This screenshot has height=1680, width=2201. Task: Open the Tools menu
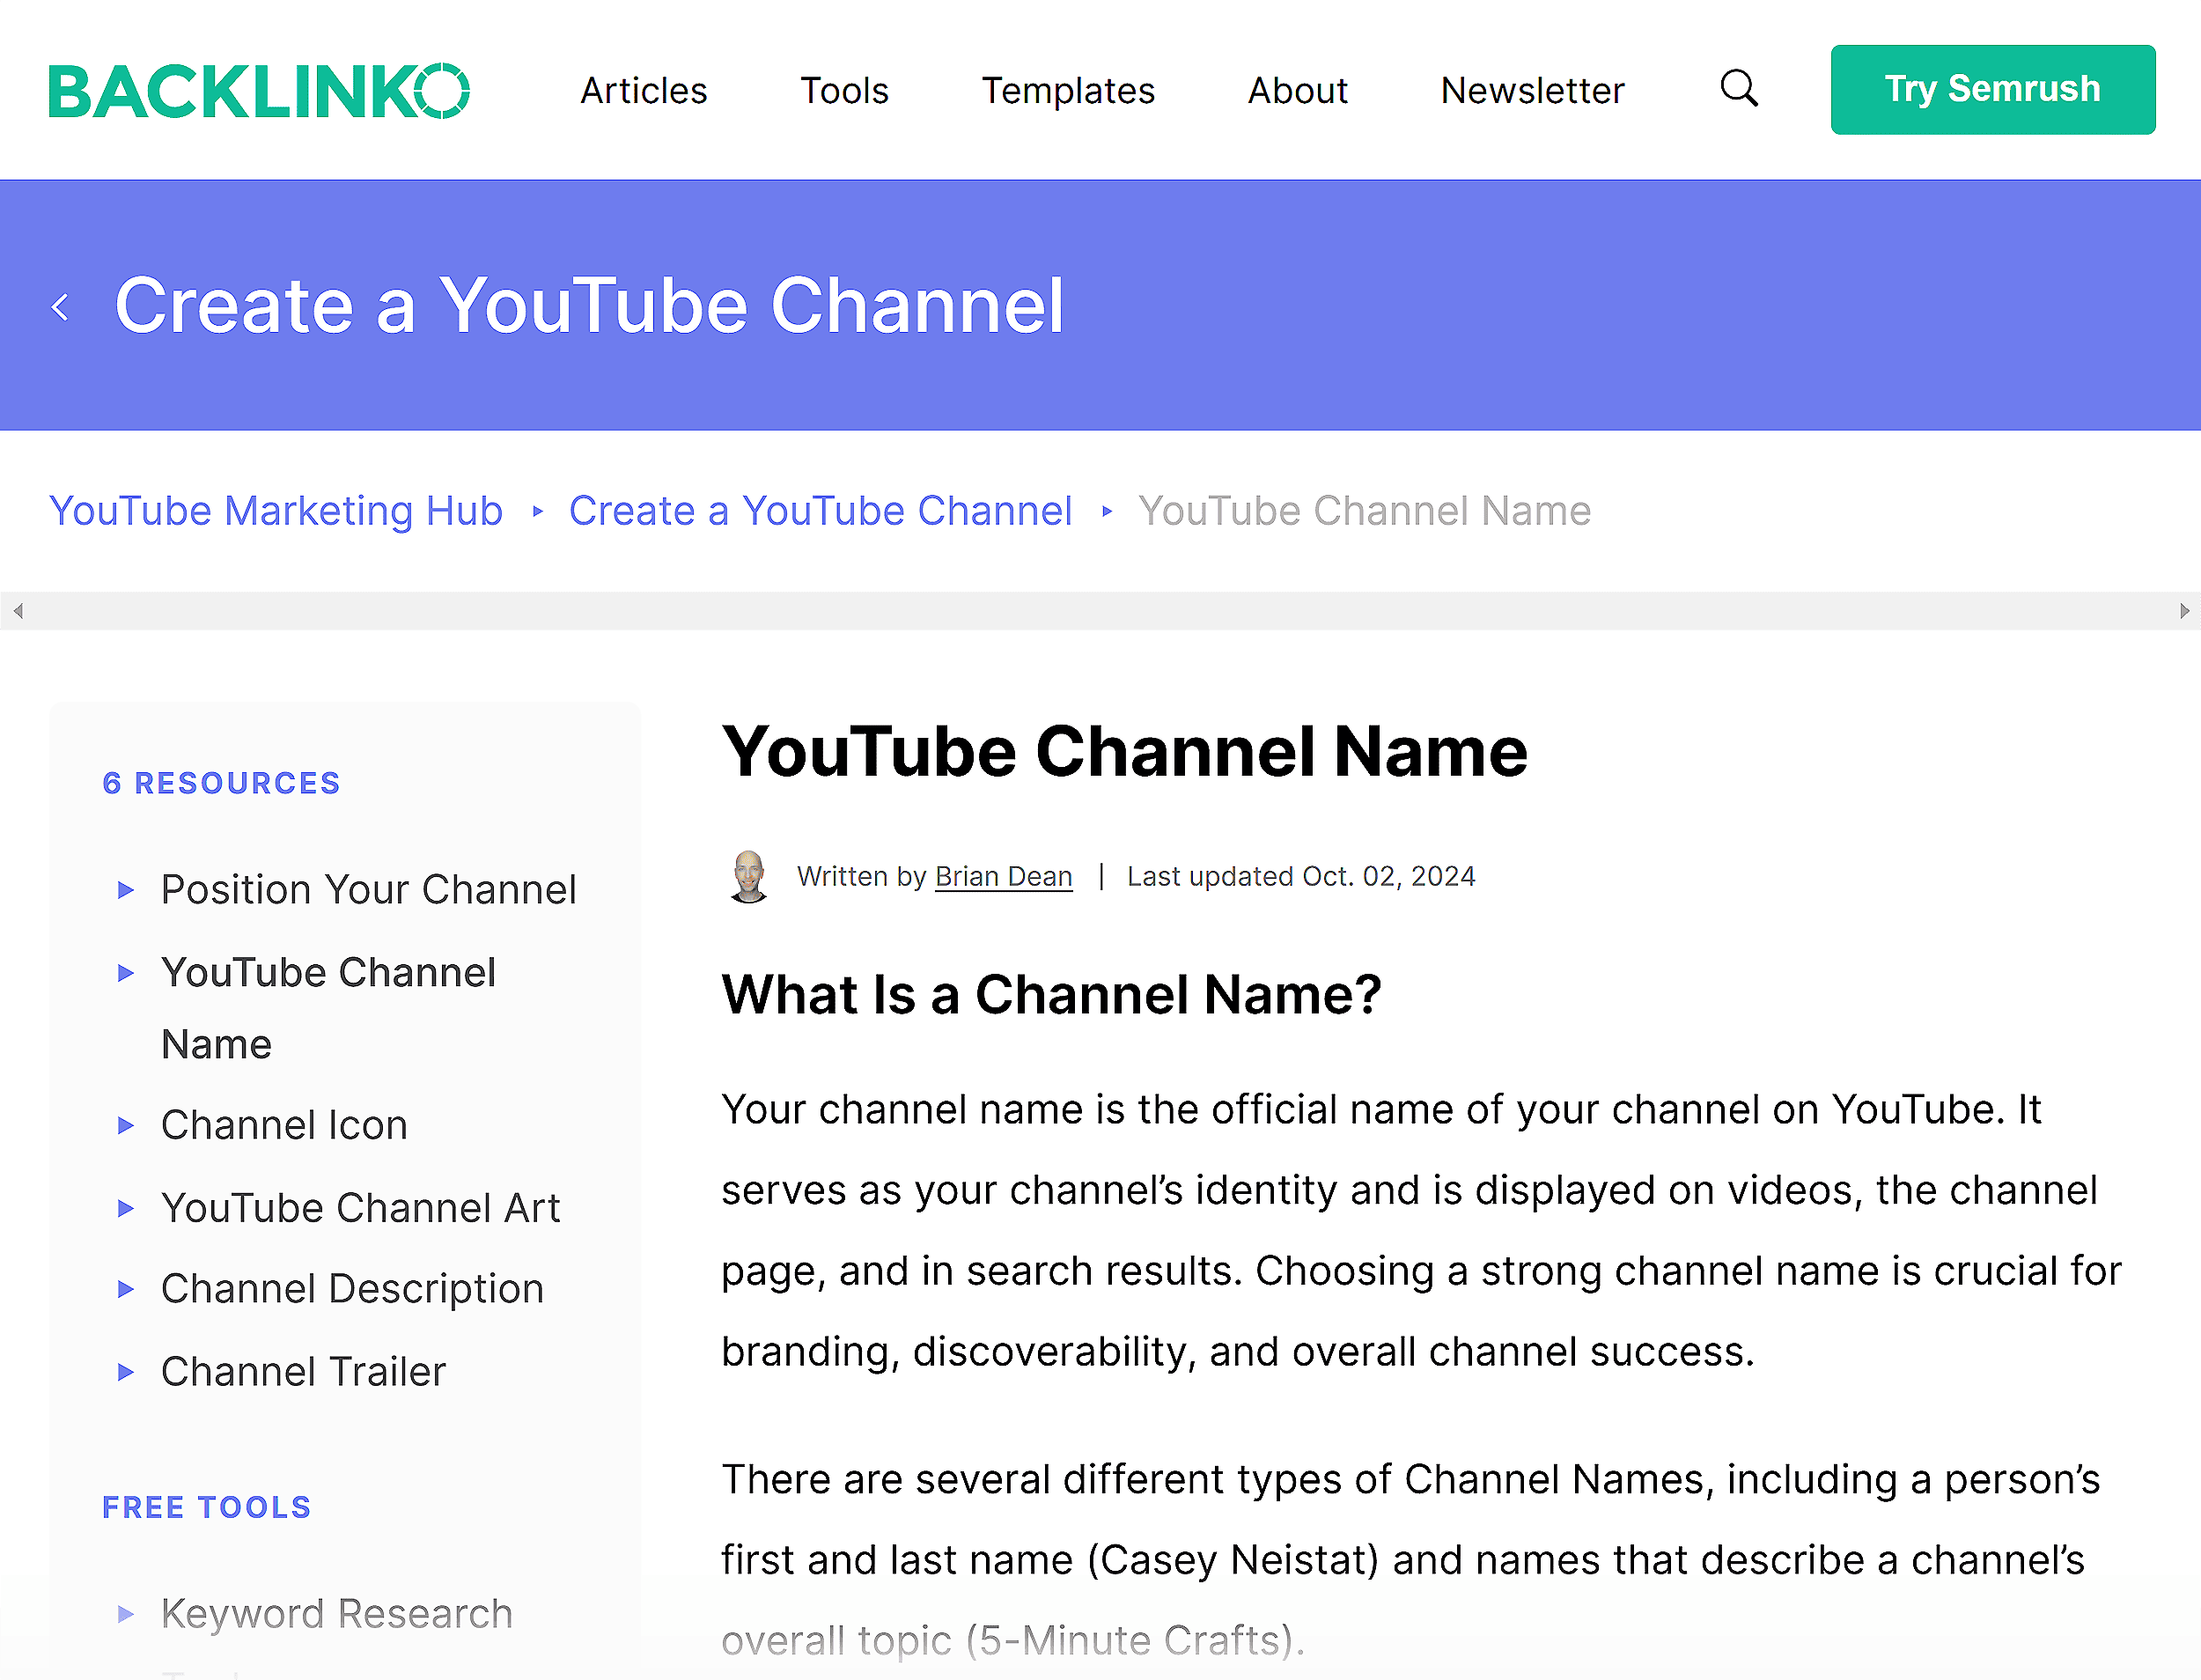pyautogui.click(x=844, y=90)
